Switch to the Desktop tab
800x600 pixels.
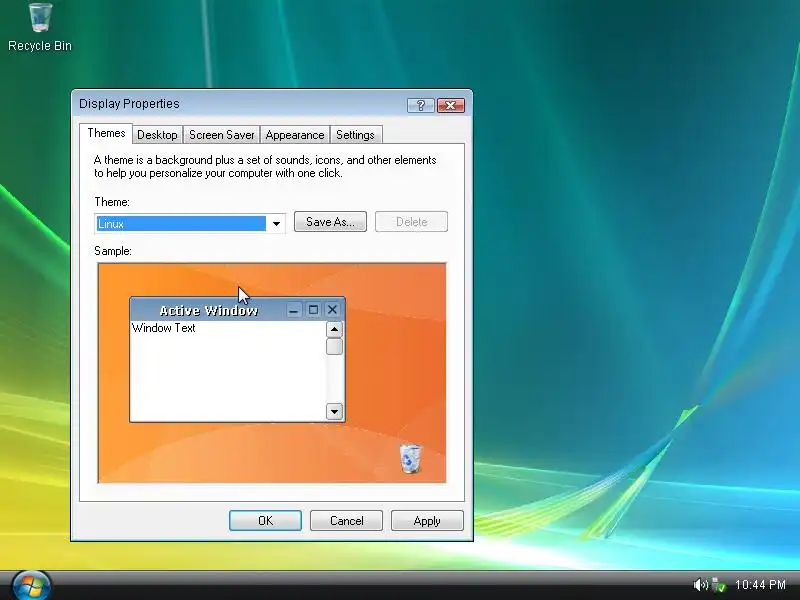[x=157, y=135]
